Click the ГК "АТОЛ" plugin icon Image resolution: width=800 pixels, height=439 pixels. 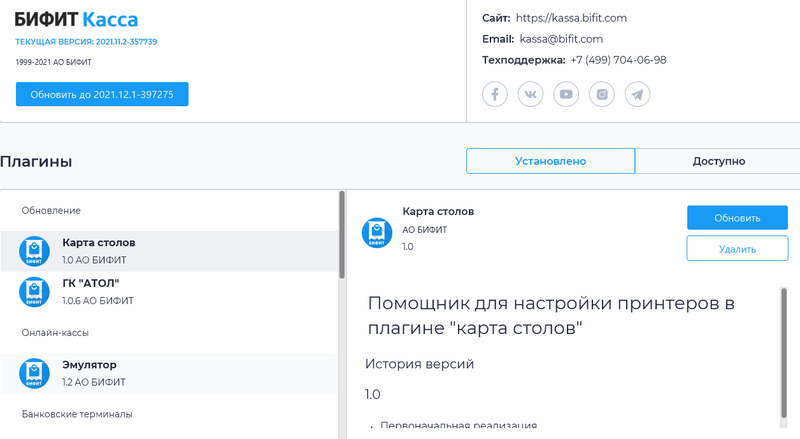click(x=34, y=292)
